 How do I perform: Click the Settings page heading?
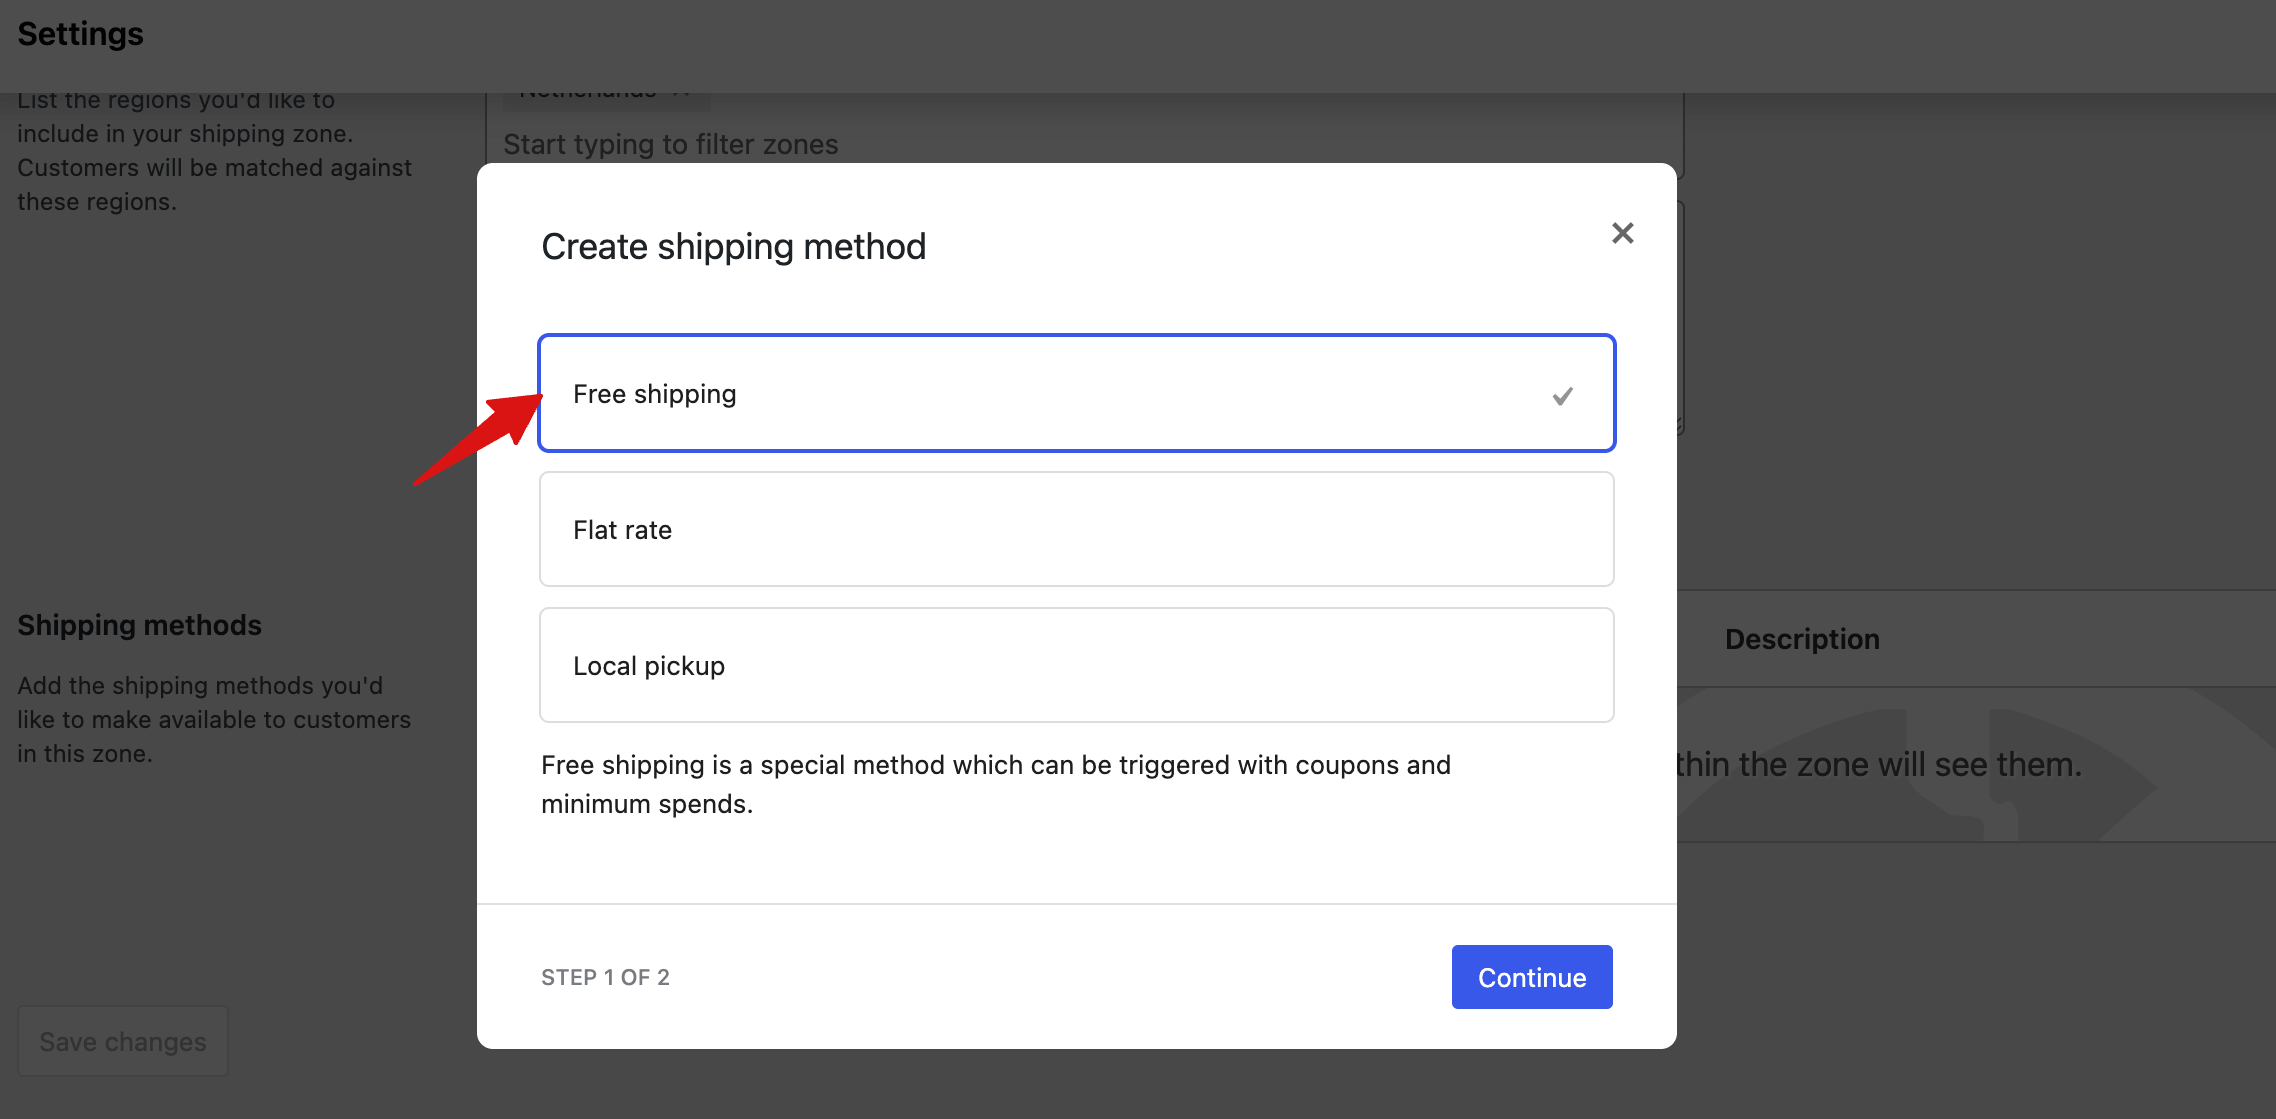click(x=80, y=33)
